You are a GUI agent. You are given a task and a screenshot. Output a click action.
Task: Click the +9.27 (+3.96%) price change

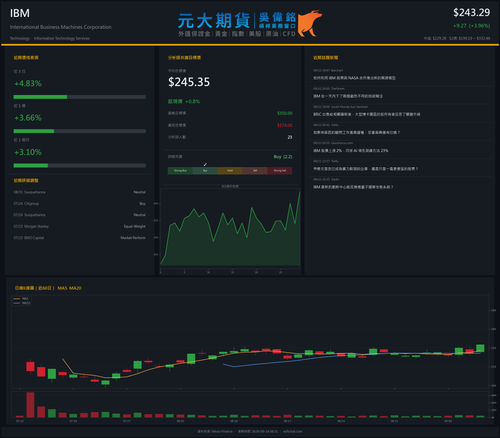point(471,26)
